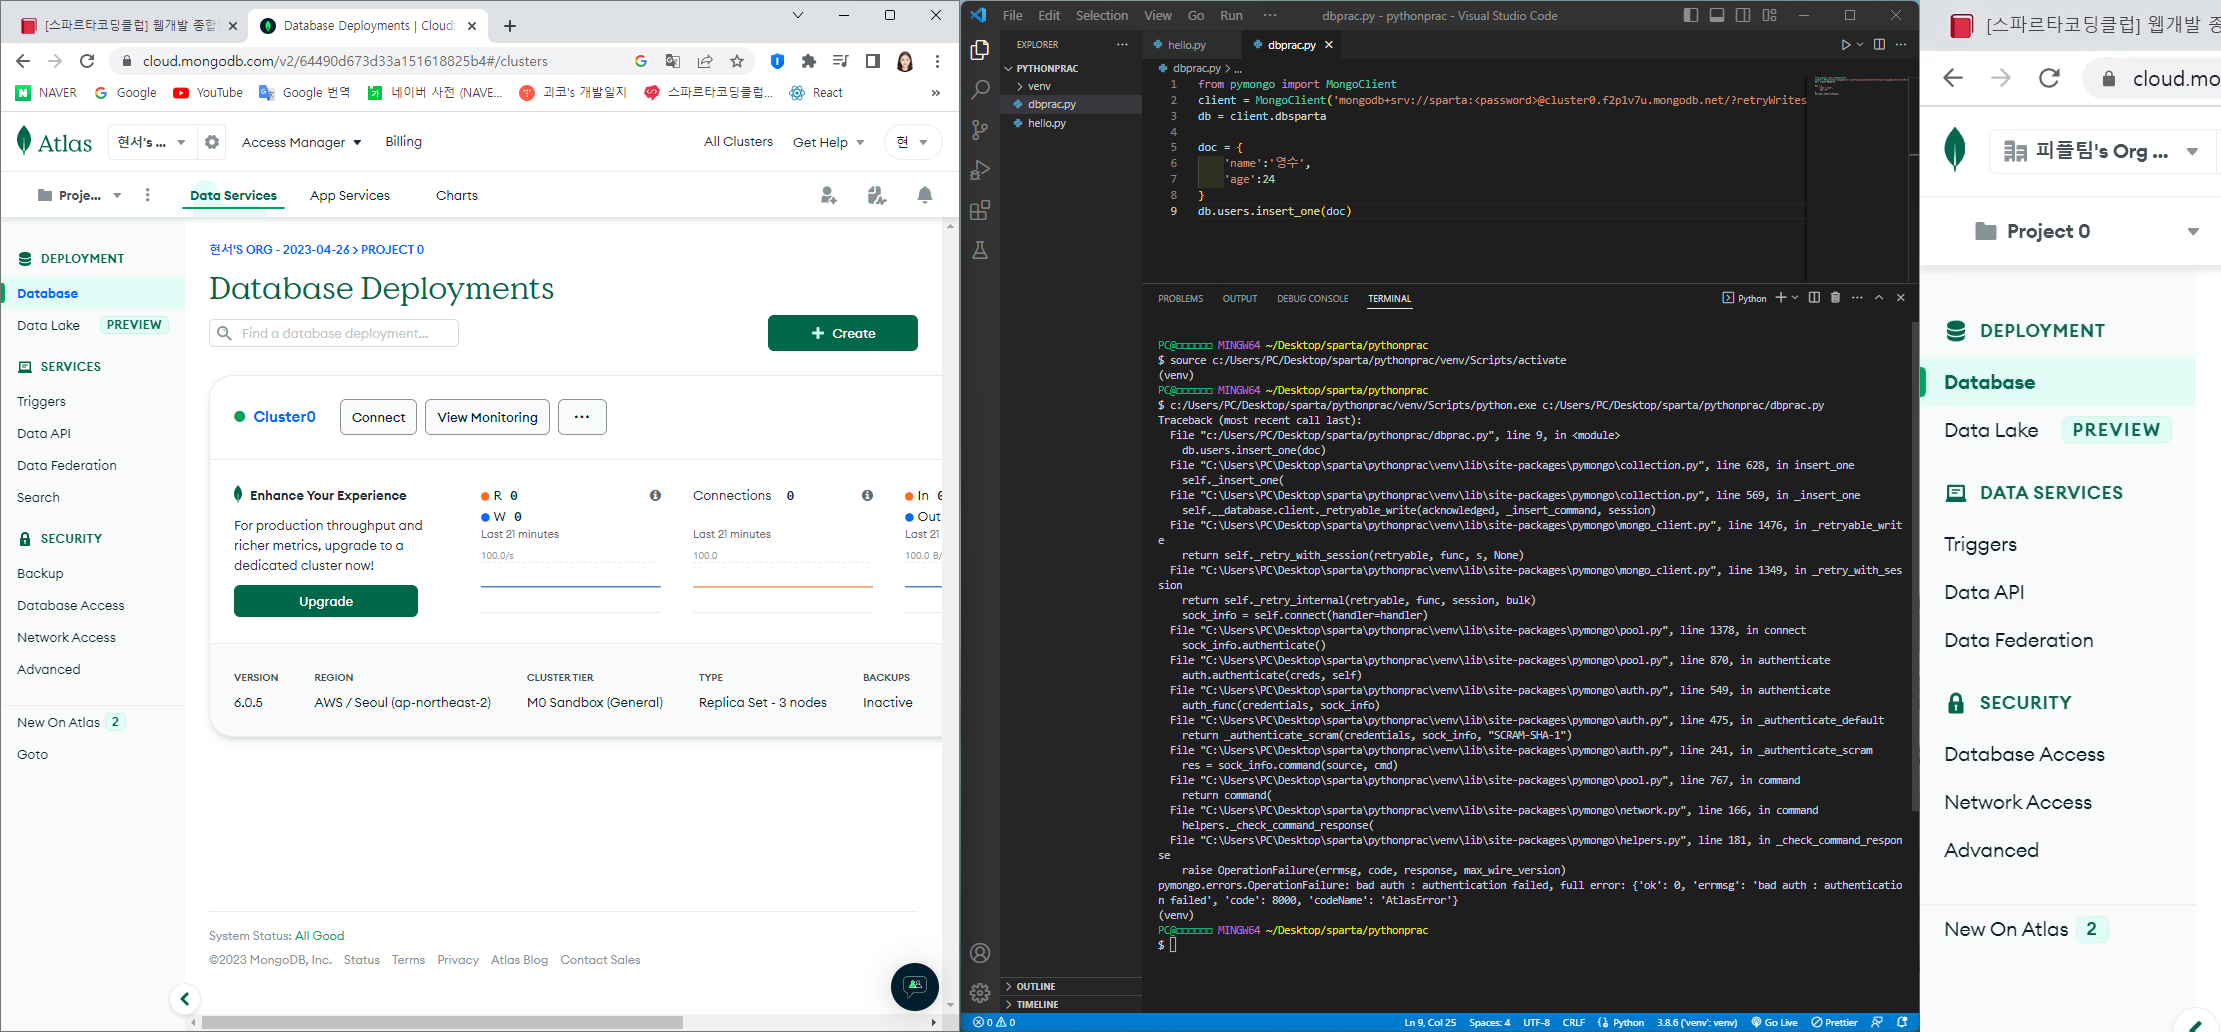The height and width of the screenshot is (1032, 2221).
Task: Click the Atlas organization settings gear icon
Action: (x=212, y=142)
